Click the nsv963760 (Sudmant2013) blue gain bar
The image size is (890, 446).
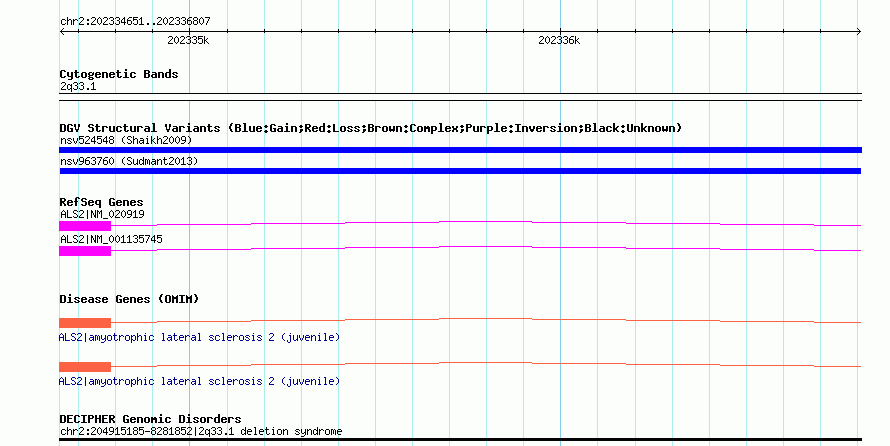tap(460, 171)
